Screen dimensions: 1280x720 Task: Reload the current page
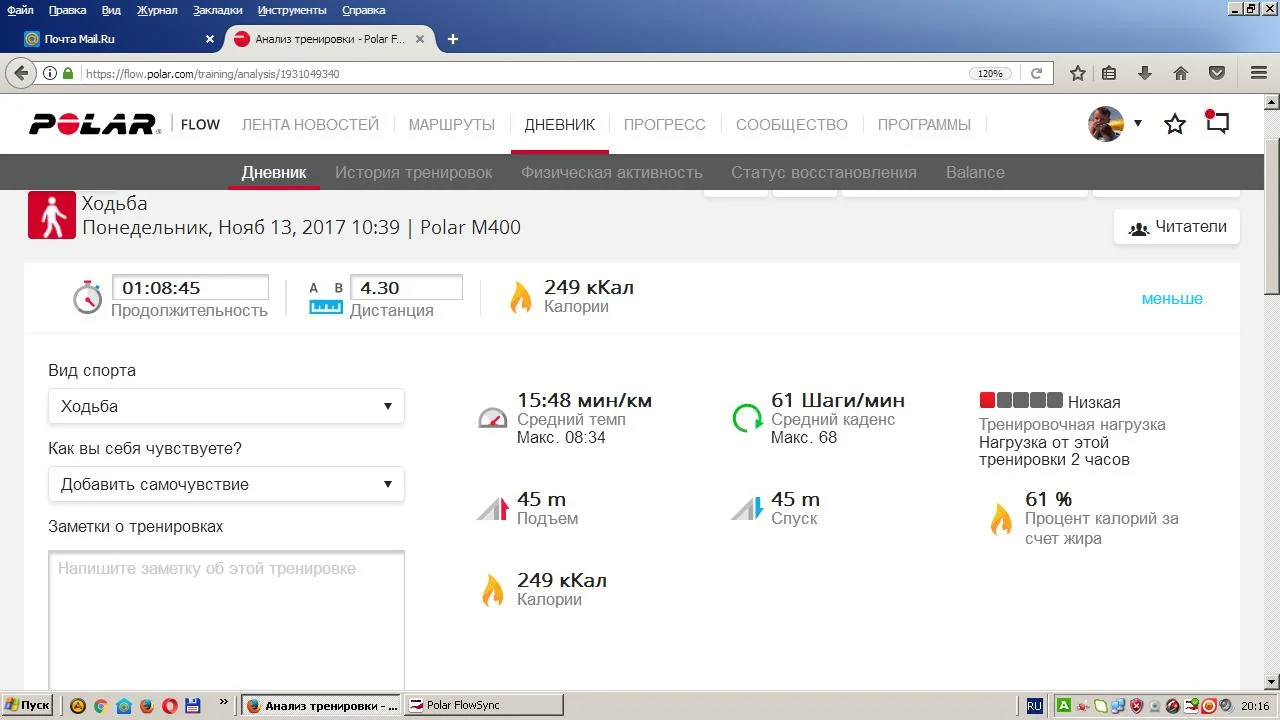pyautogui.click(x=1037, y=73)
